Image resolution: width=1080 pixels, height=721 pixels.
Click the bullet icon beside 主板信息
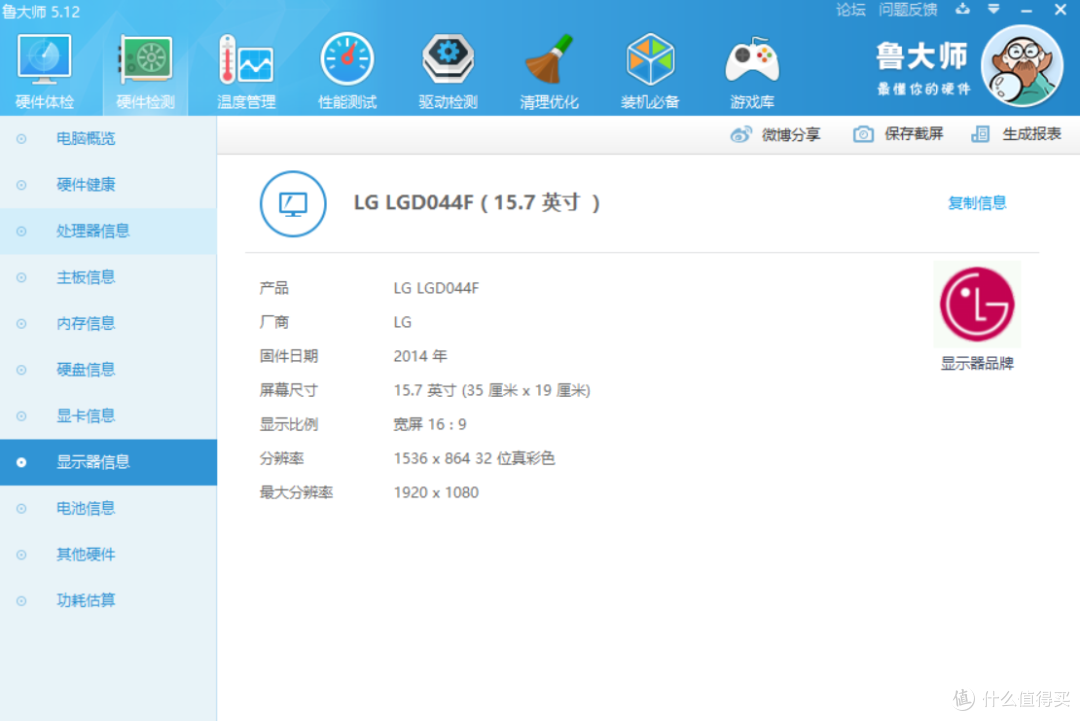21,278
